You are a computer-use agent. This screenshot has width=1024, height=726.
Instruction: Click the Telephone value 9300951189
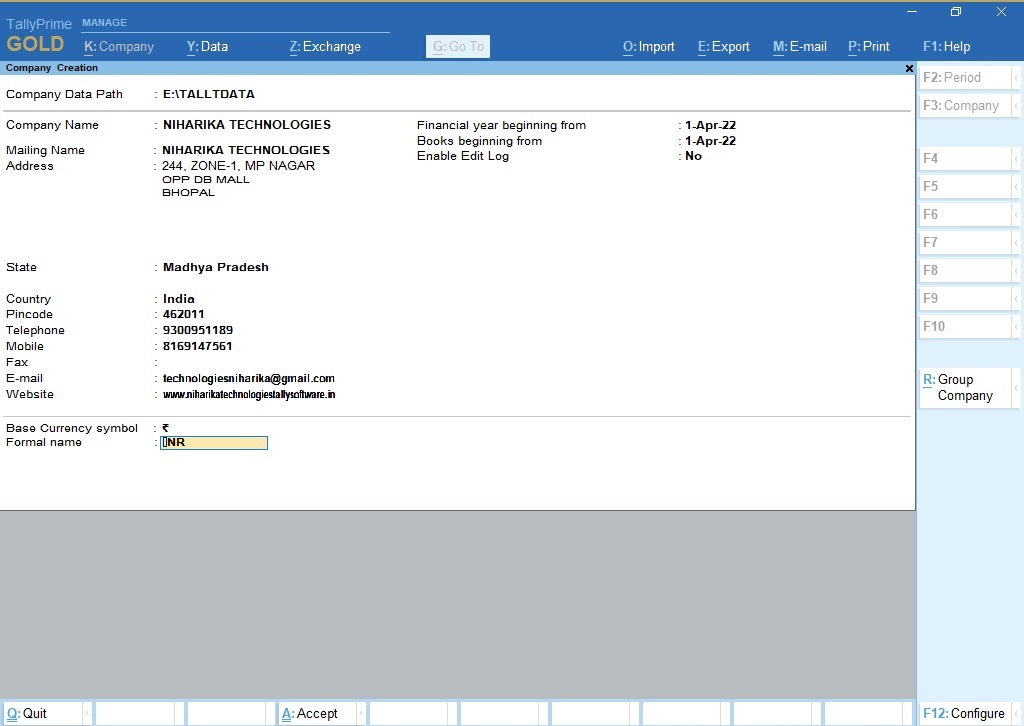coord(198,330)
